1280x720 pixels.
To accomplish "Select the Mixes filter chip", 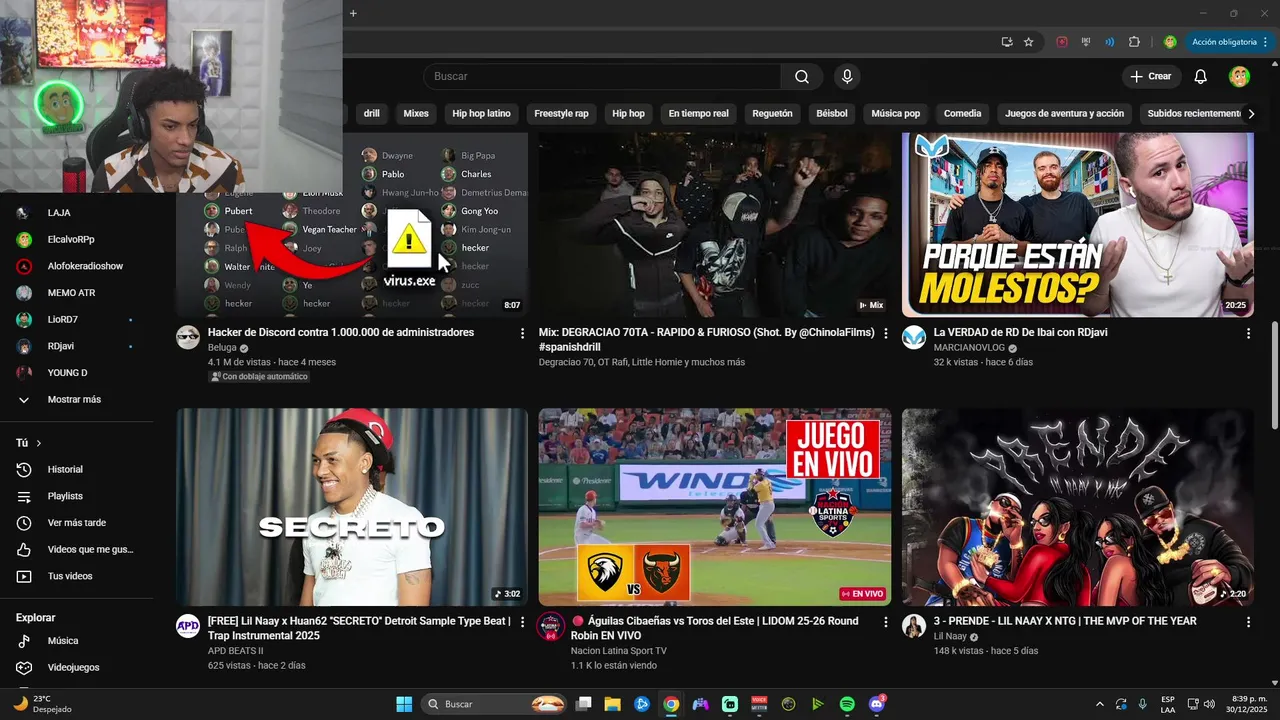I will [x=416, y=114].
